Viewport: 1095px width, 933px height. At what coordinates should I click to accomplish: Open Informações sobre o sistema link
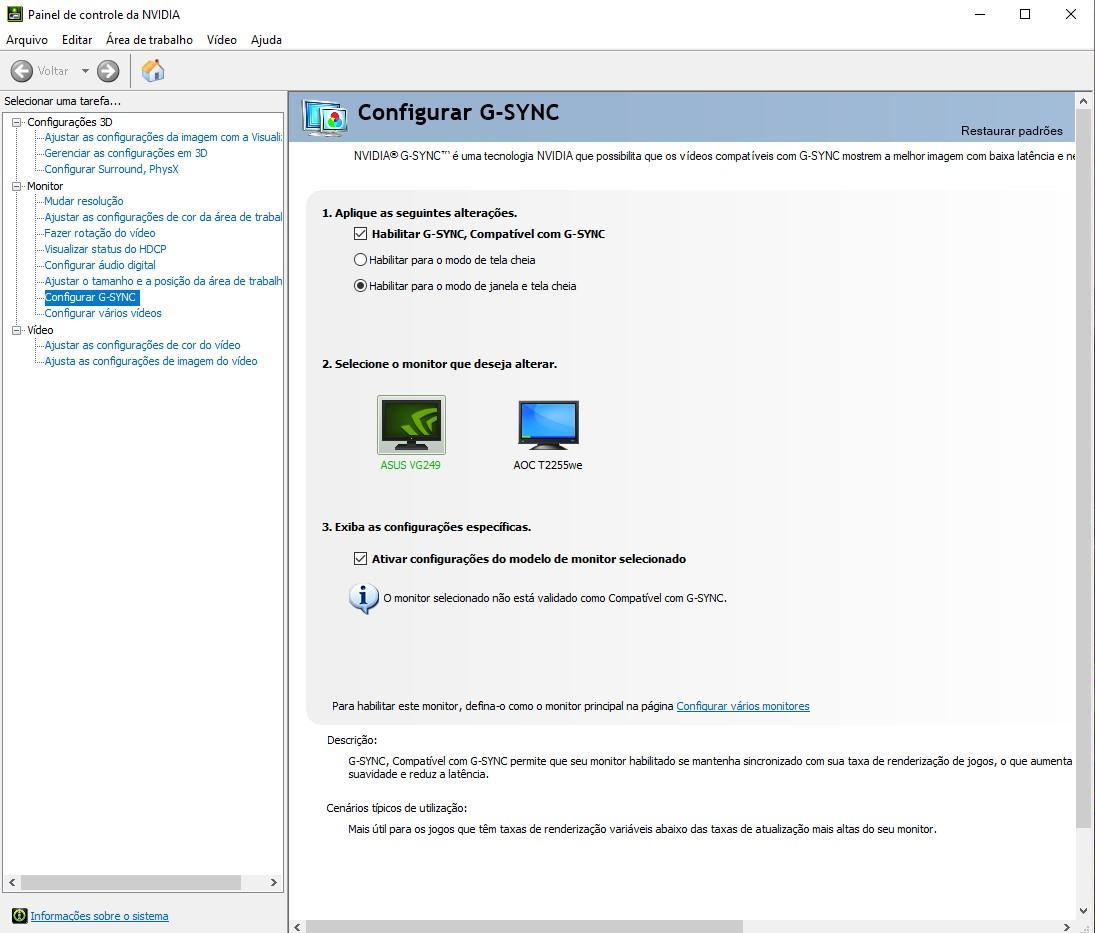click(99, 916)
